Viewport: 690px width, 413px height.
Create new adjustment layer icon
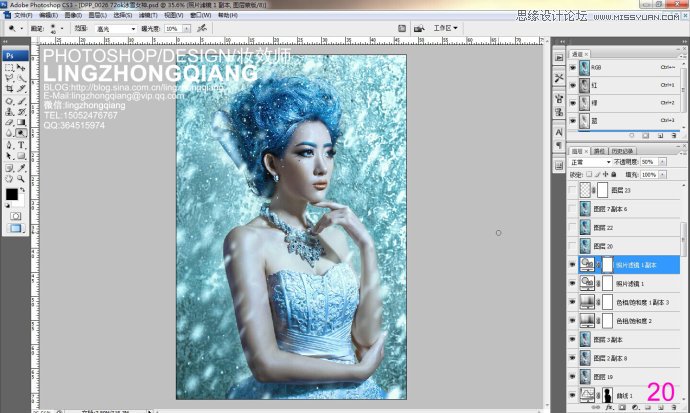point(635,408)
